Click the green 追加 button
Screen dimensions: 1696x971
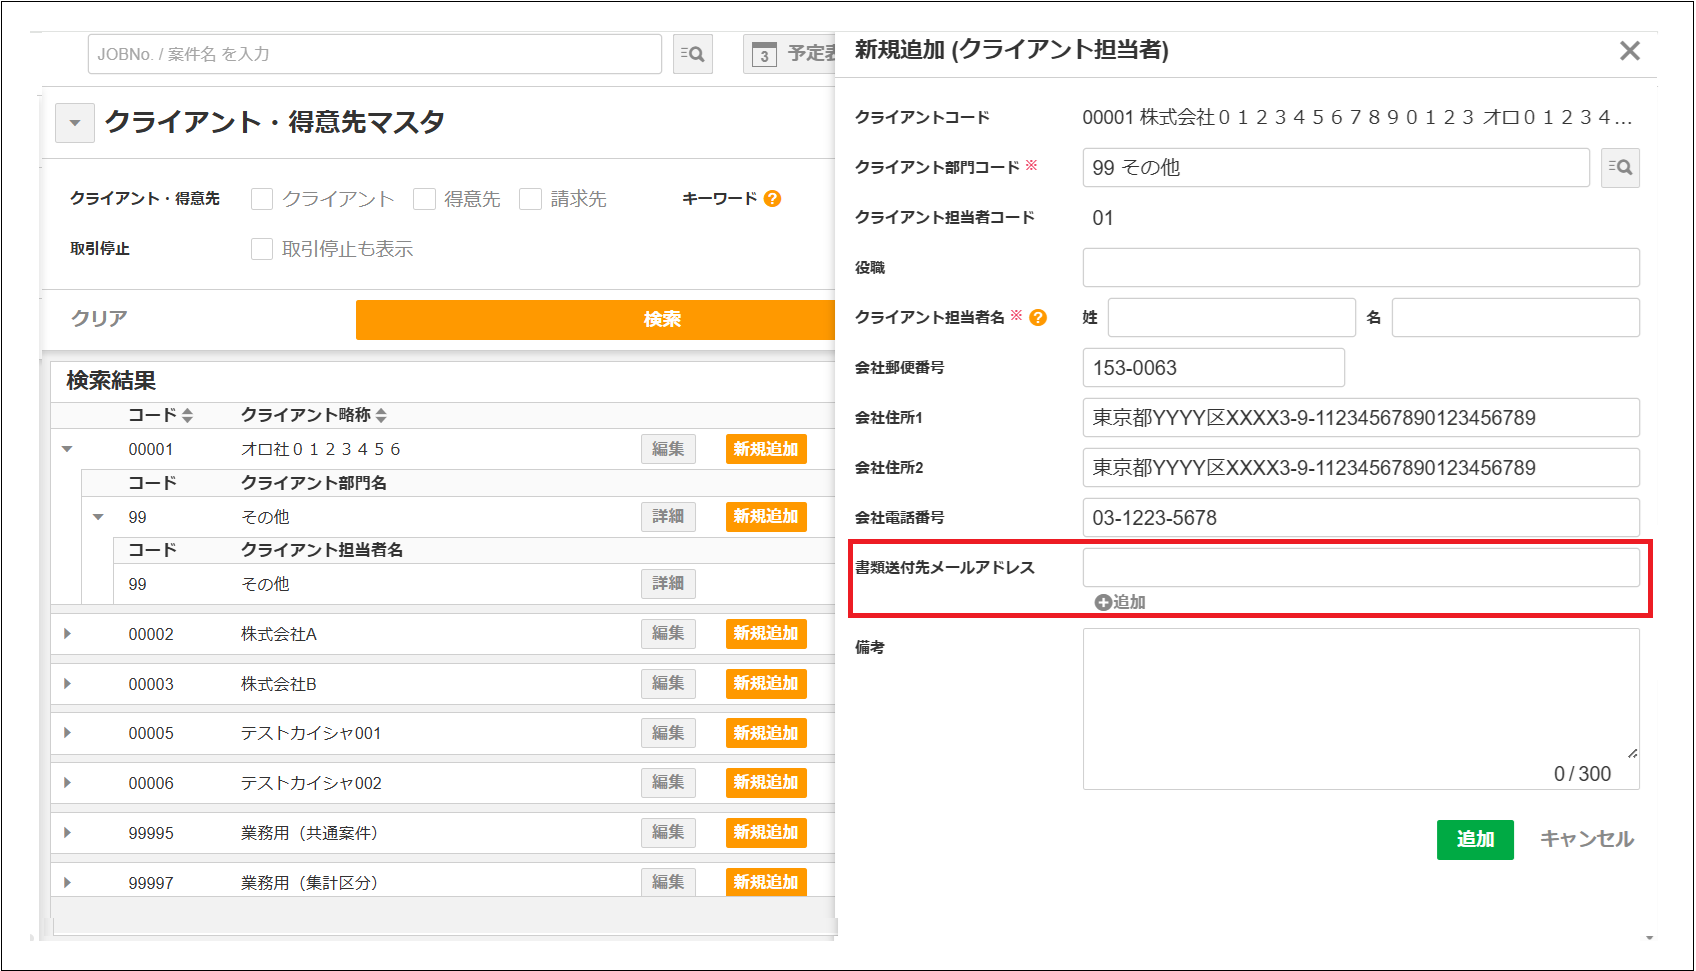click(x=1474, y=839)
